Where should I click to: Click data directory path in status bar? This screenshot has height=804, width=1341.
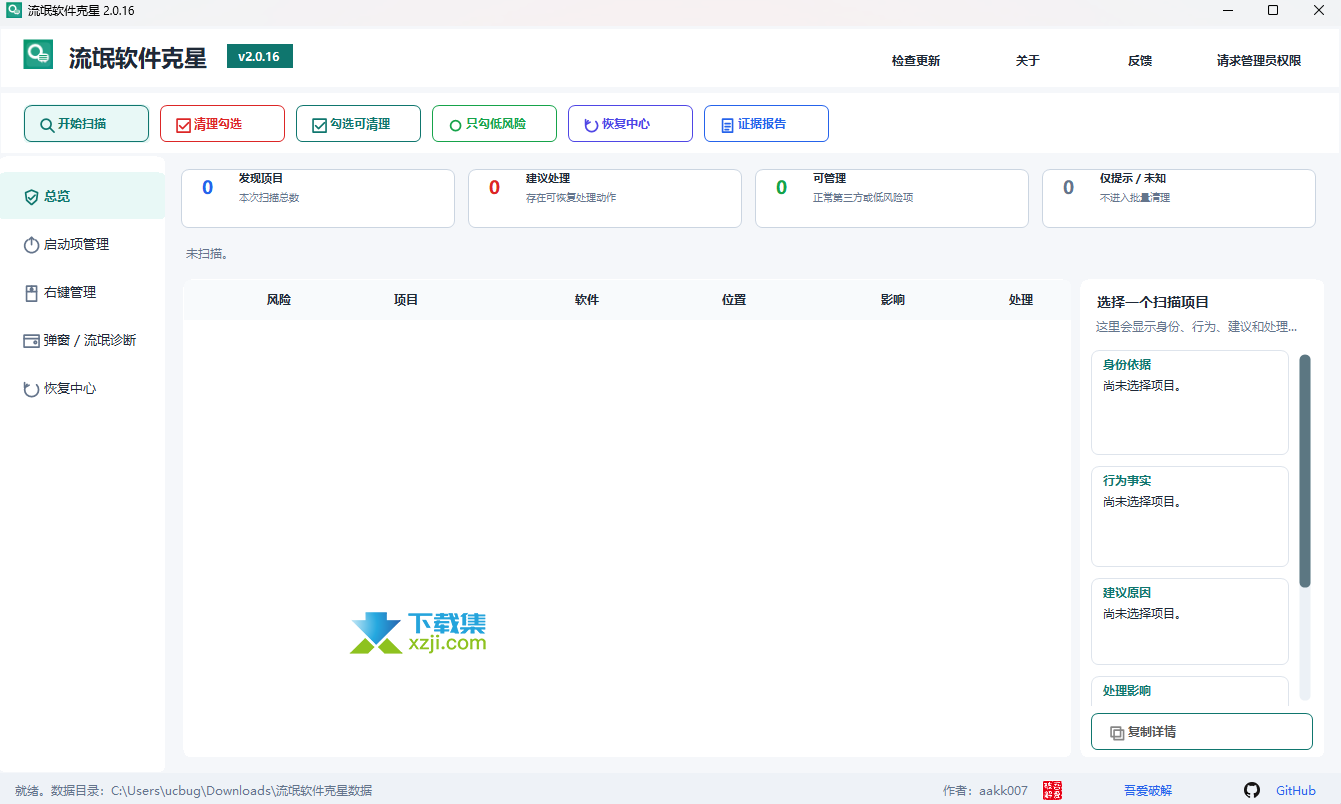click(x=241, y=790)
